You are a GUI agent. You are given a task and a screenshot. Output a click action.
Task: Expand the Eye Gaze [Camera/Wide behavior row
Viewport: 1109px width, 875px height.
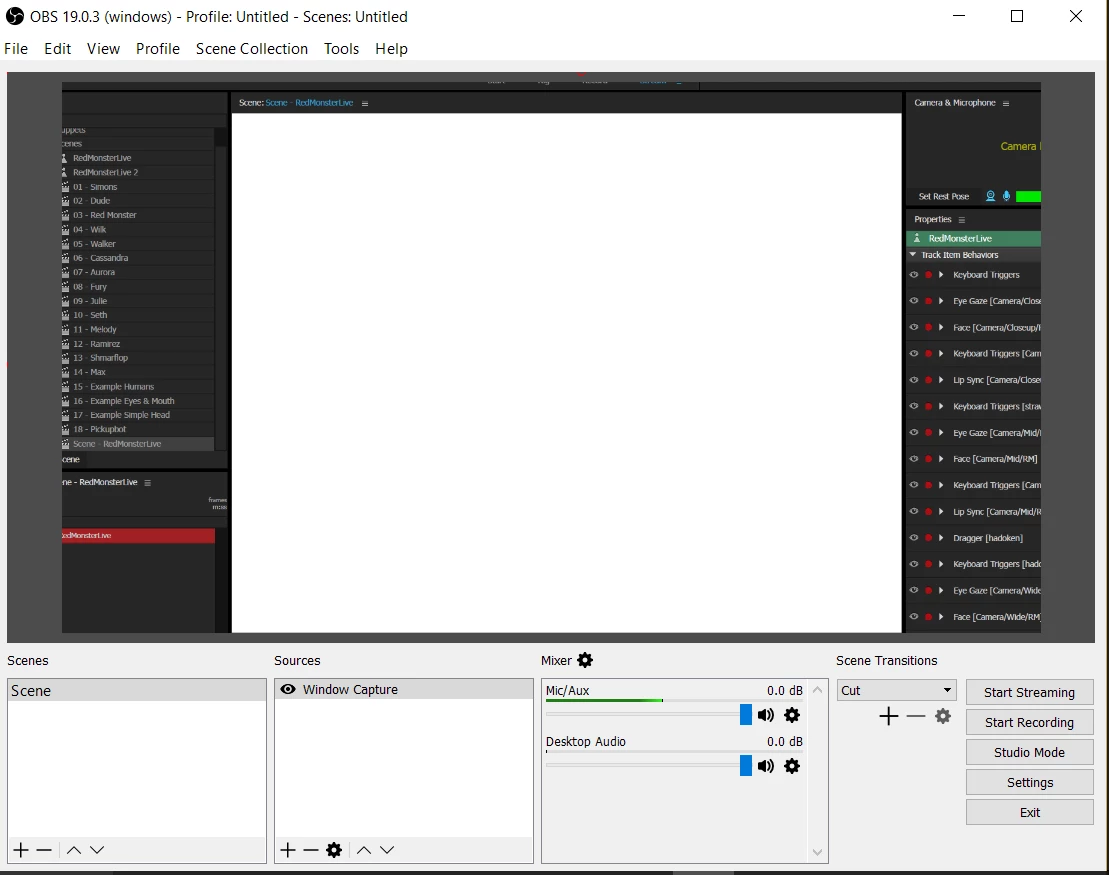pyautogui.click(x=941, y=591)
